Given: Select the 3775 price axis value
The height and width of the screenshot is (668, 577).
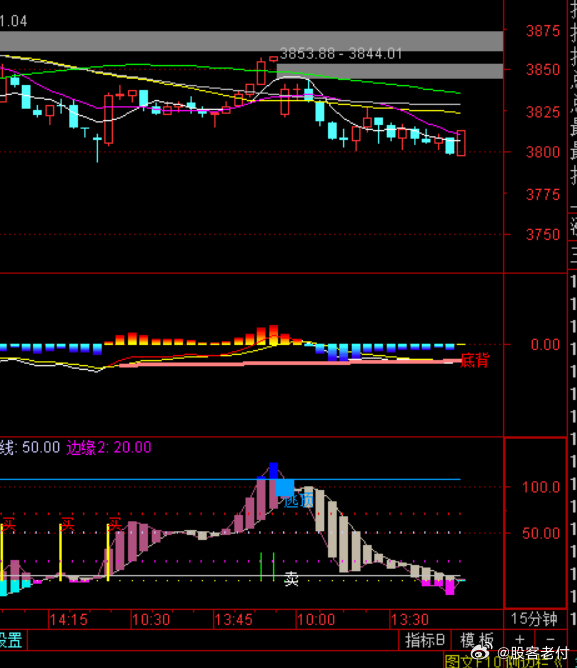Looking at the screenshot, I should pos(543,195).
